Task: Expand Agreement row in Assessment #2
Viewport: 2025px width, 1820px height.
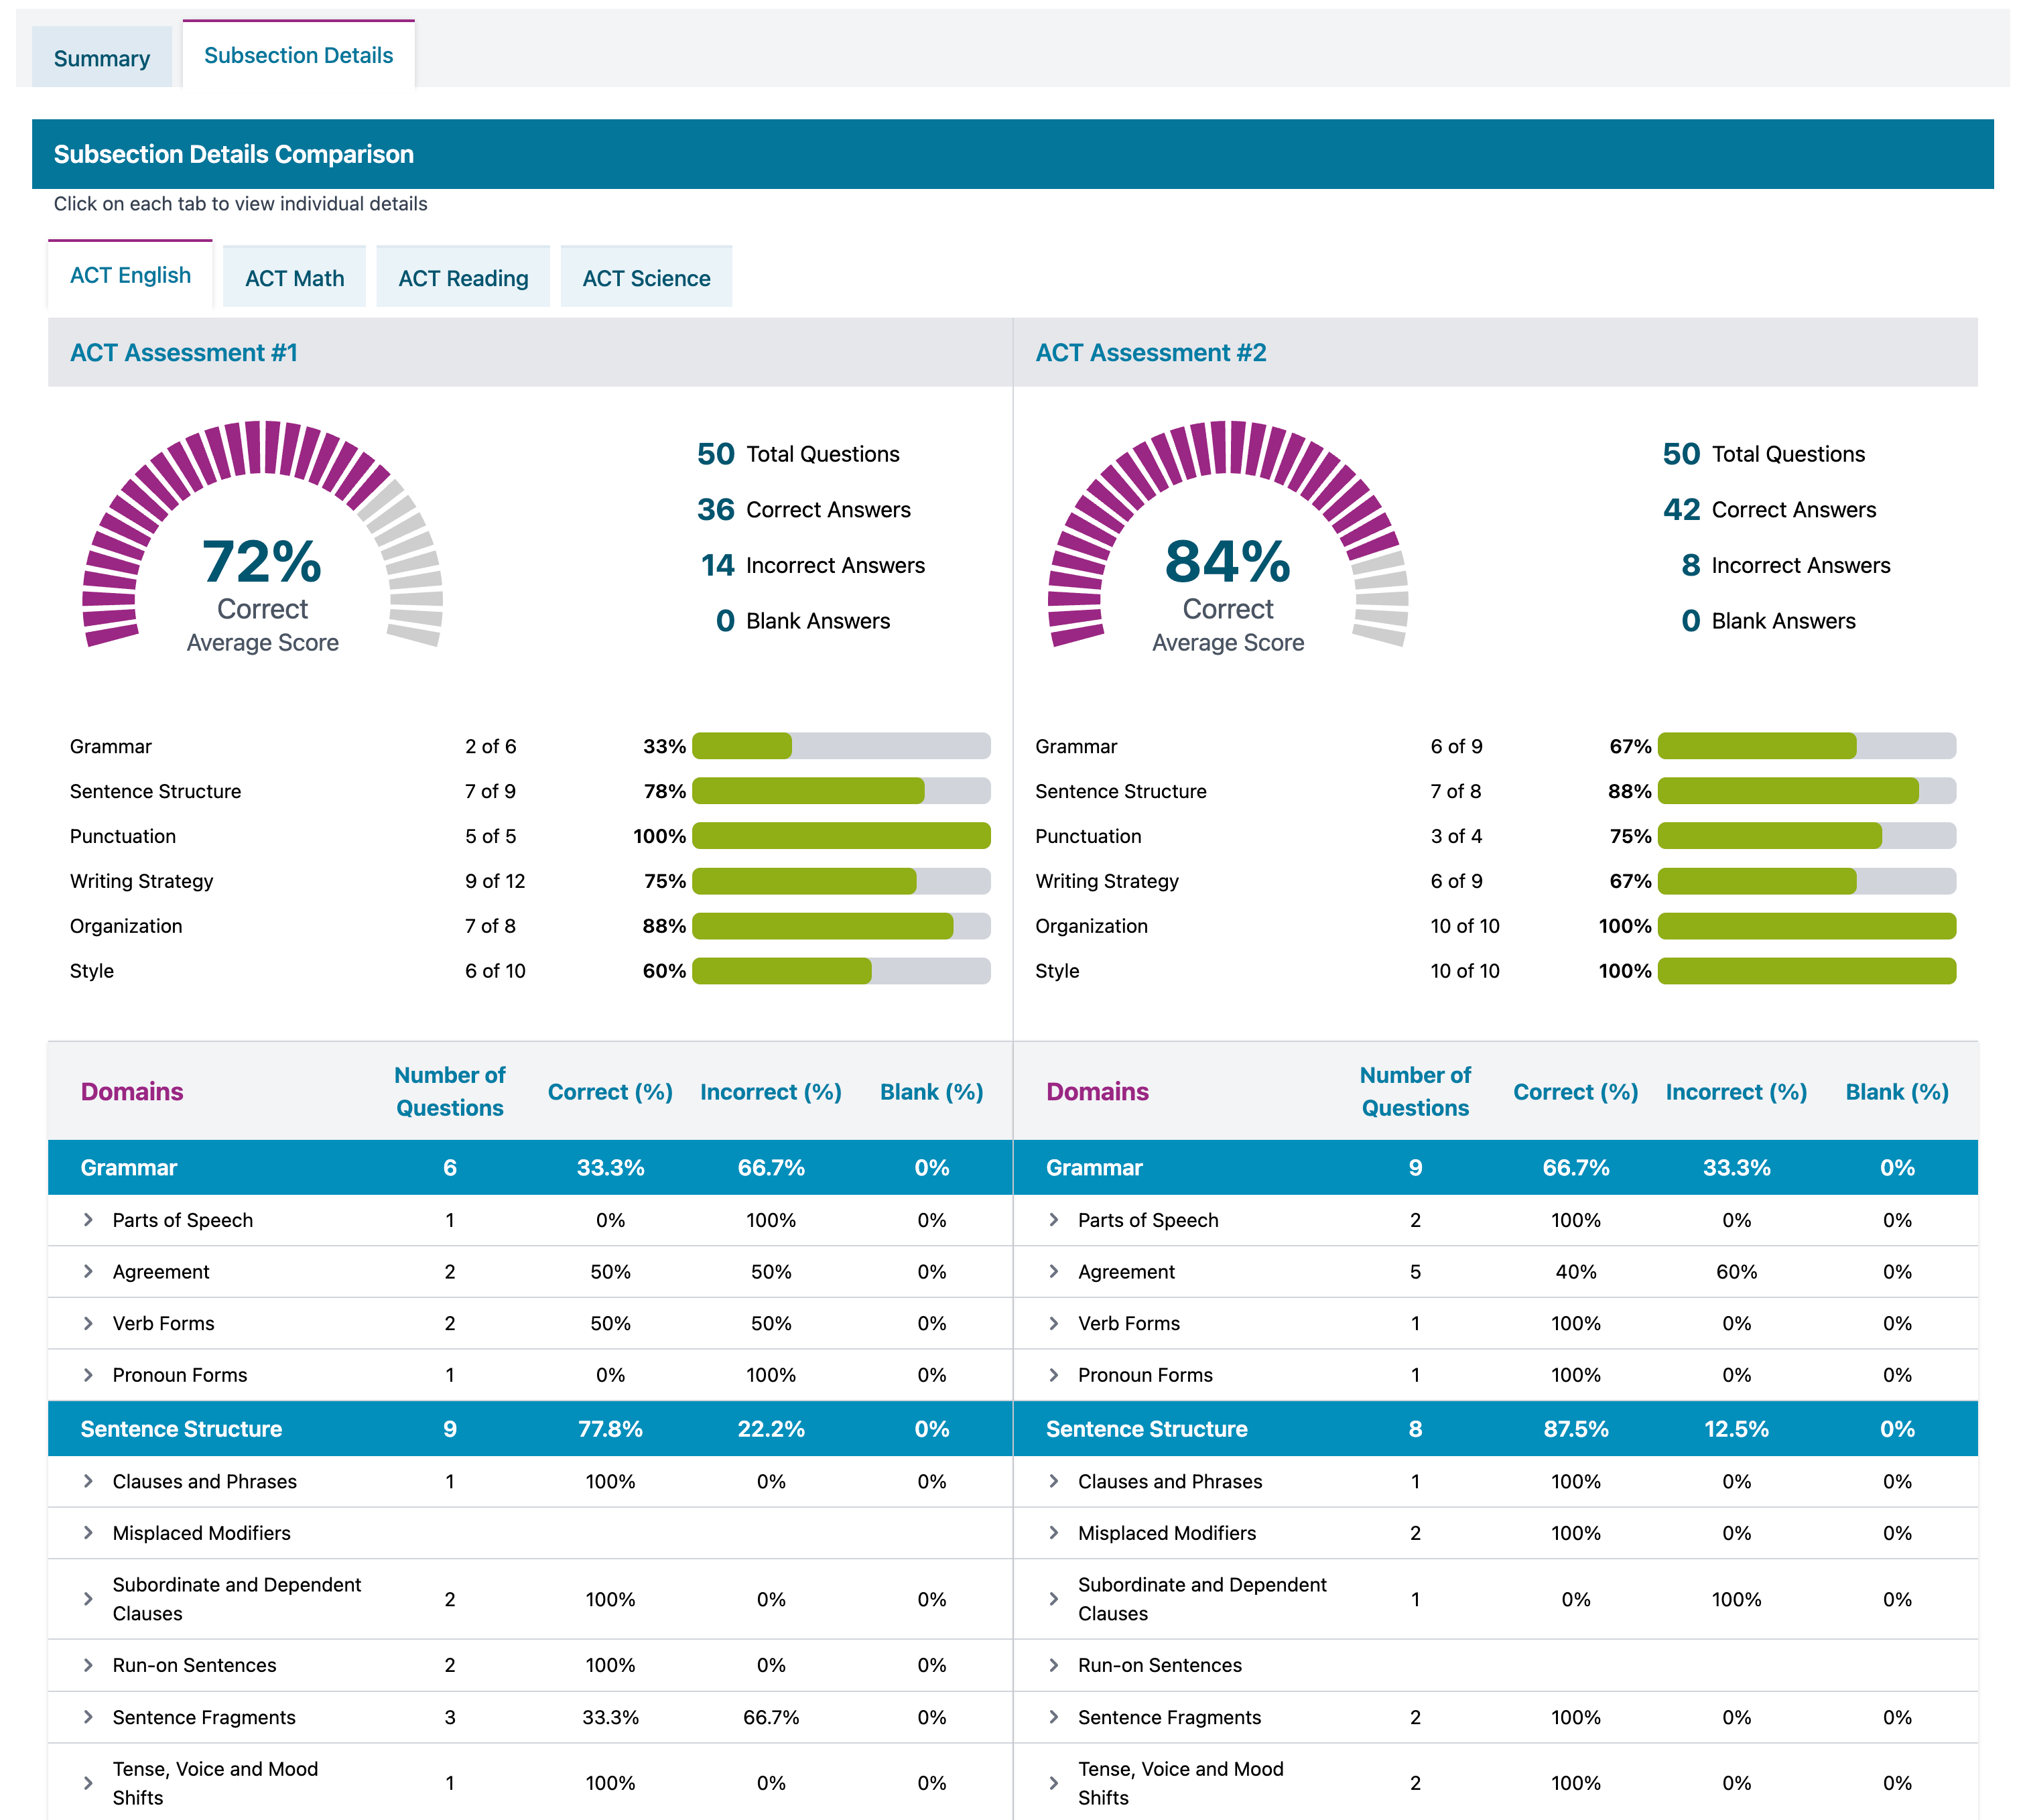Action: (1054, 1272)
